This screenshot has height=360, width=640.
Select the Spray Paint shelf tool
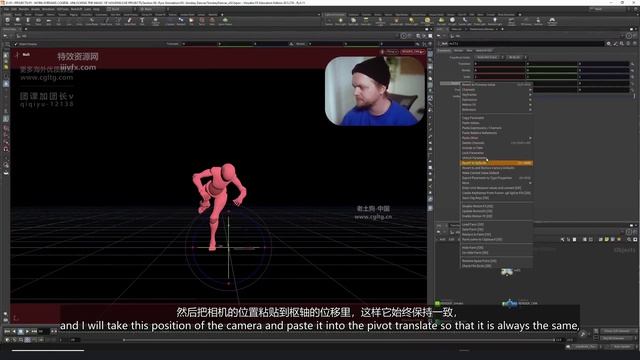[130, 21]
